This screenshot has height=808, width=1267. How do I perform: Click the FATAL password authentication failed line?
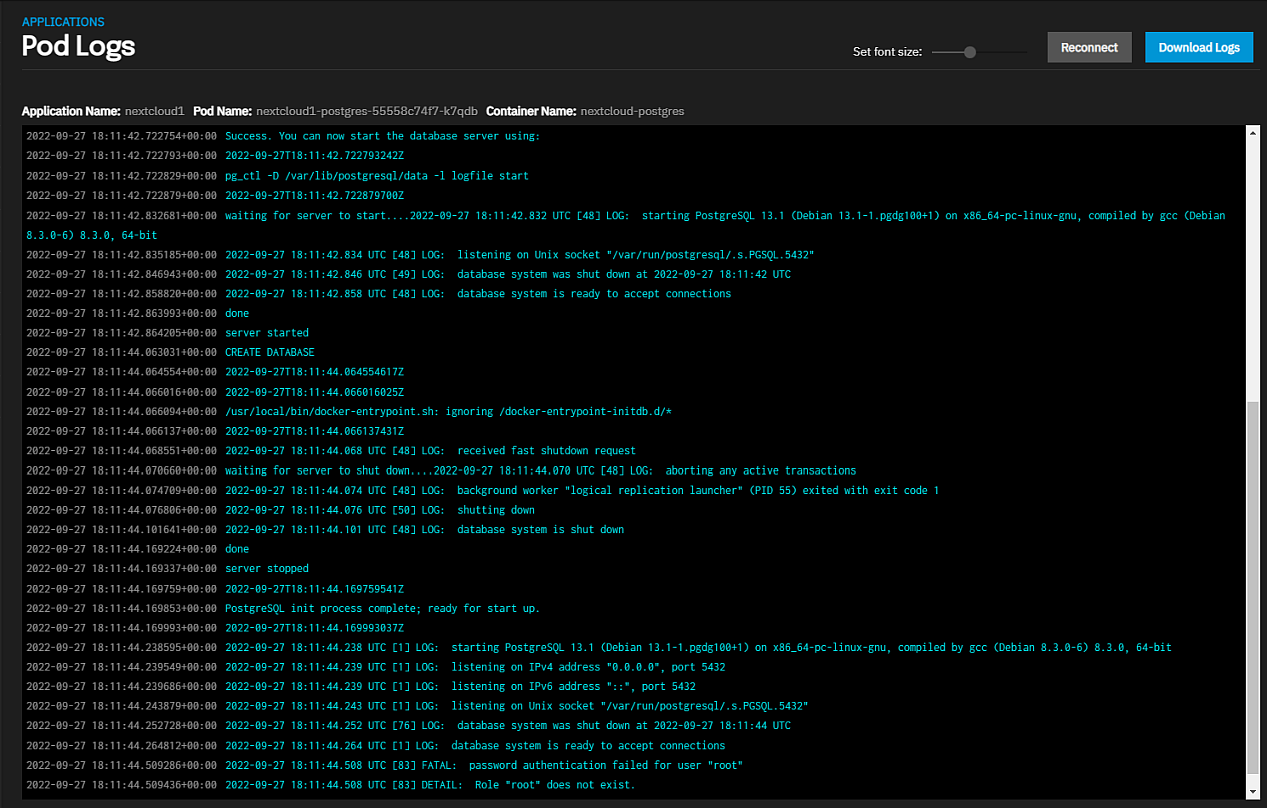483,765
